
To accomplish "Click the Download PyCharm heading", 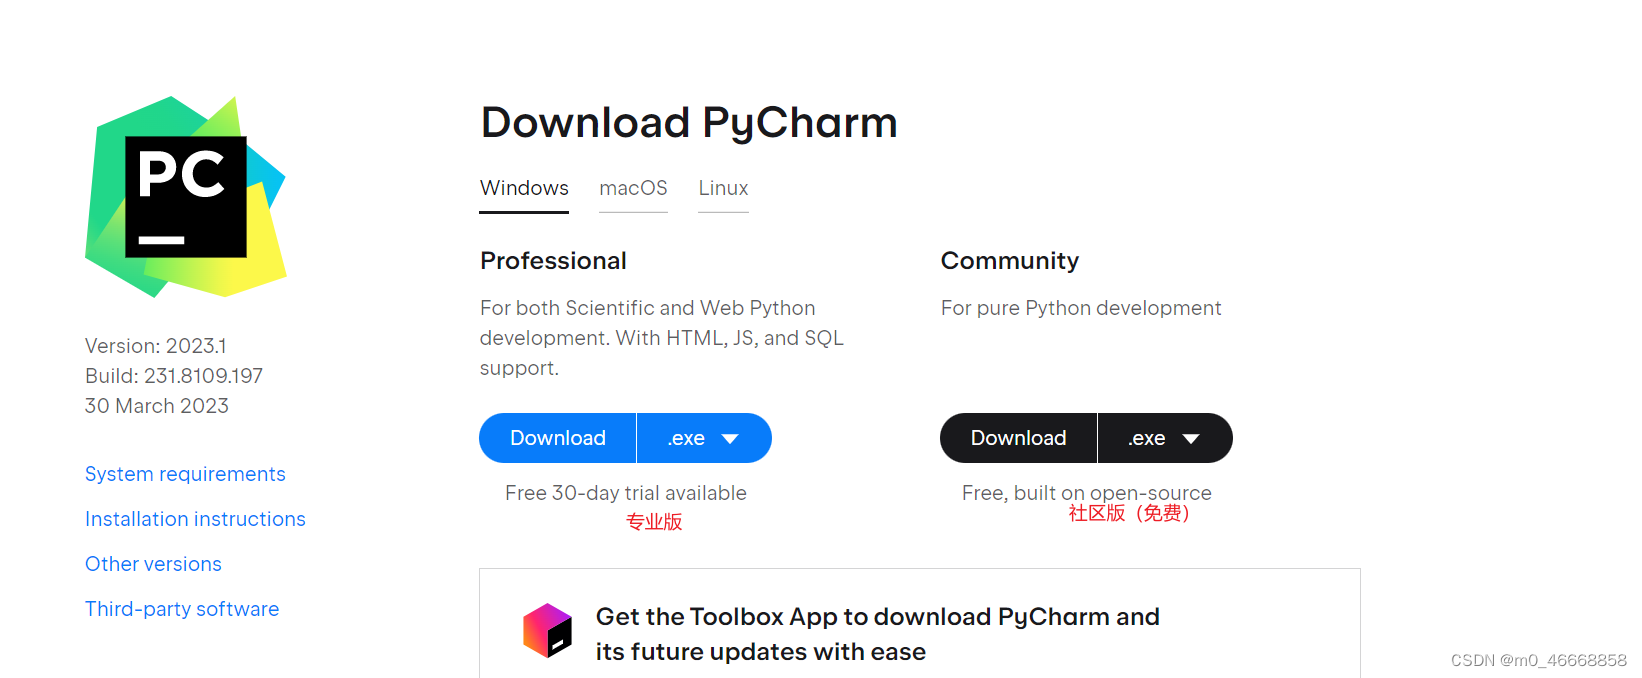I will (688, 122).
